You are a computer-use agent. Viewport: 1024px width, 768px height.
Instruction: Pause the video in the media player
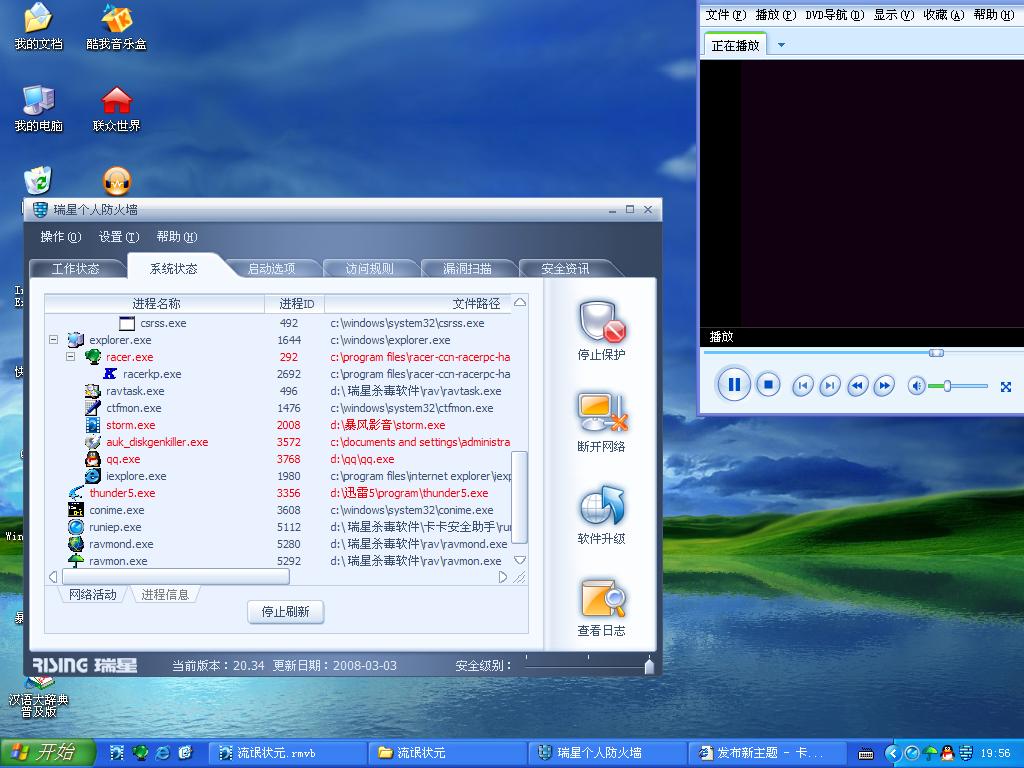click(733, 385)
